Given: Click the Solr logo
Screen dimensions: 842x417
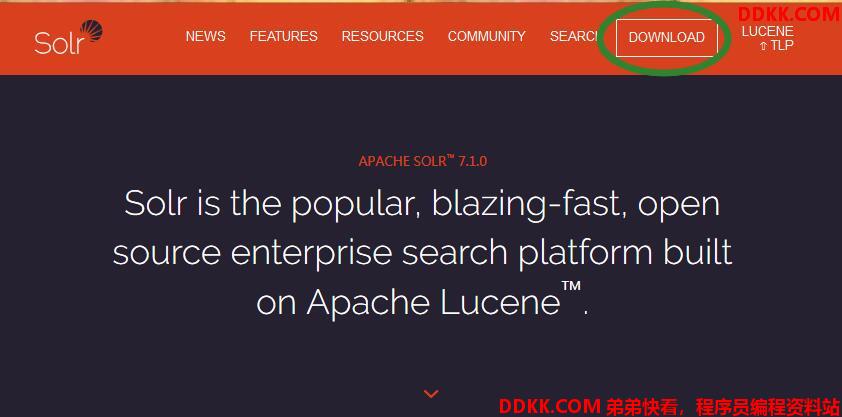Looking at the screenshot, I should [68, 37].
